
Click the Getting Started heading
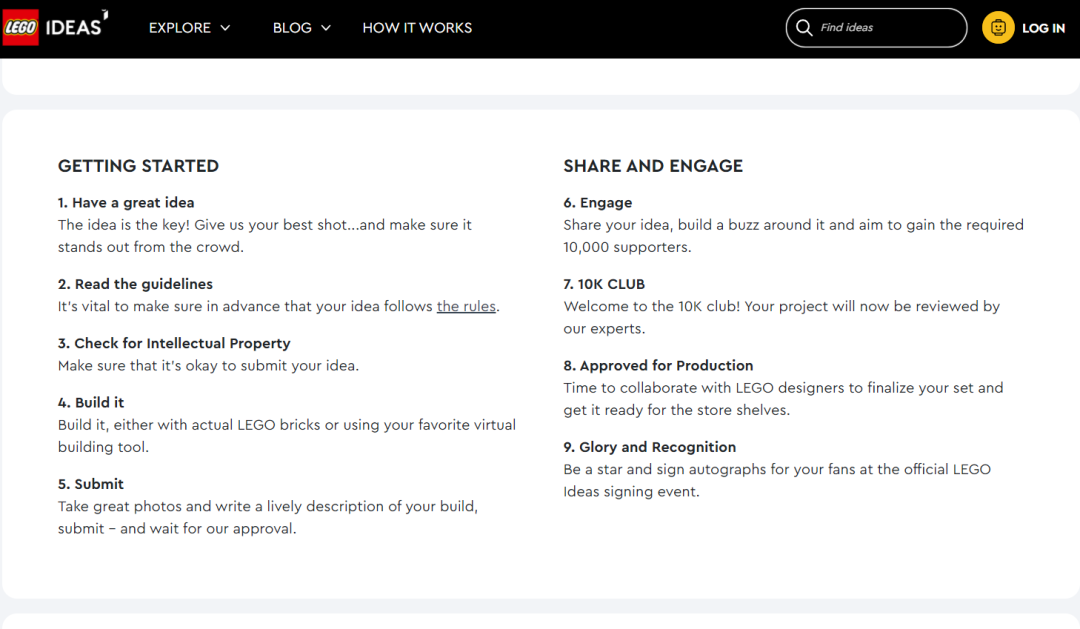click(x=138, y=166)
